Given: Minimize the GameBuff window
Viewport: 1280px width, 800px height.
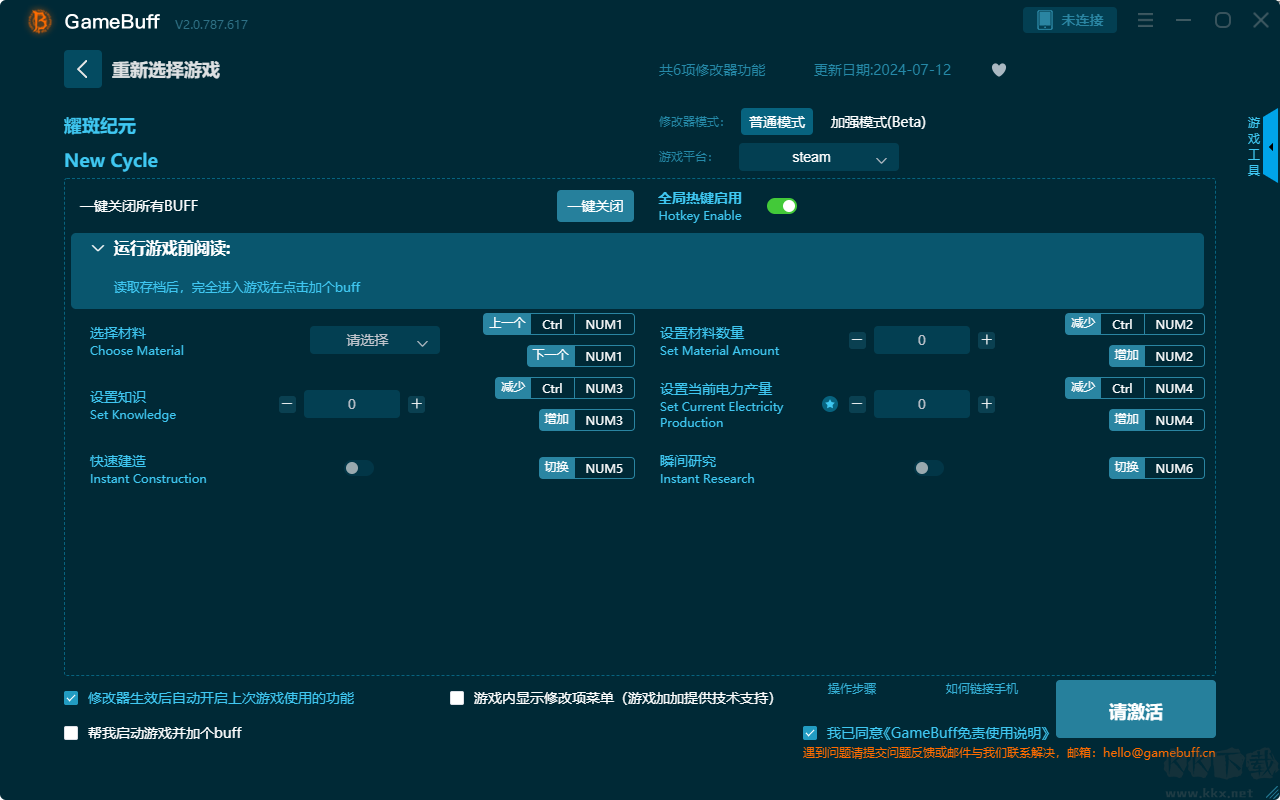Looking at the screenshot, I should pos(1184,21).
